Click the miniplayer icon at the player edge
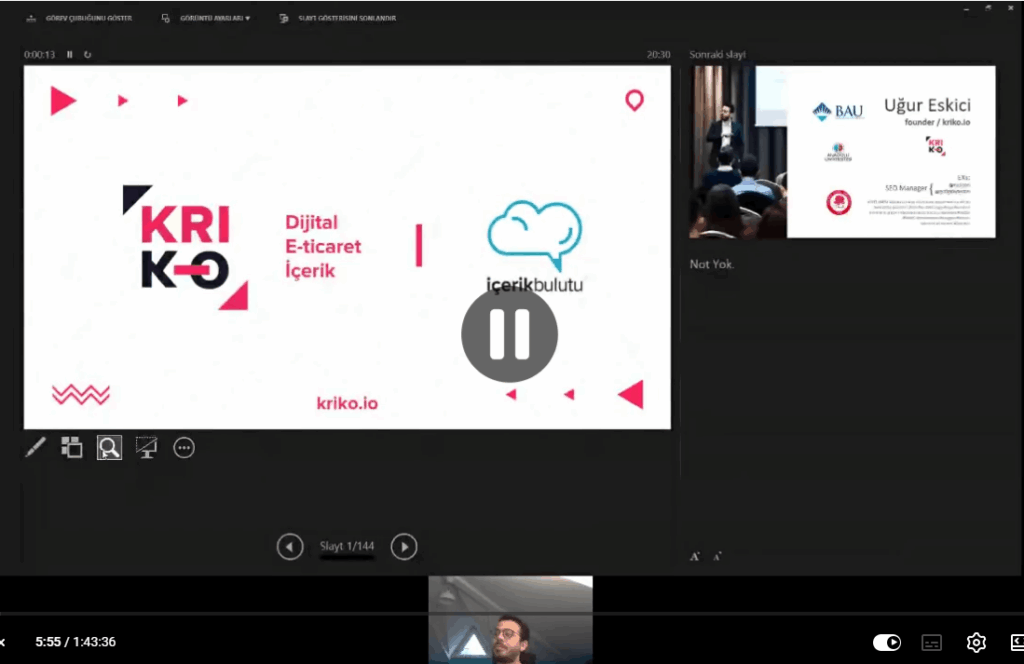Image resolution: width=1024 pixels, height=664 pixels. 1017,642
